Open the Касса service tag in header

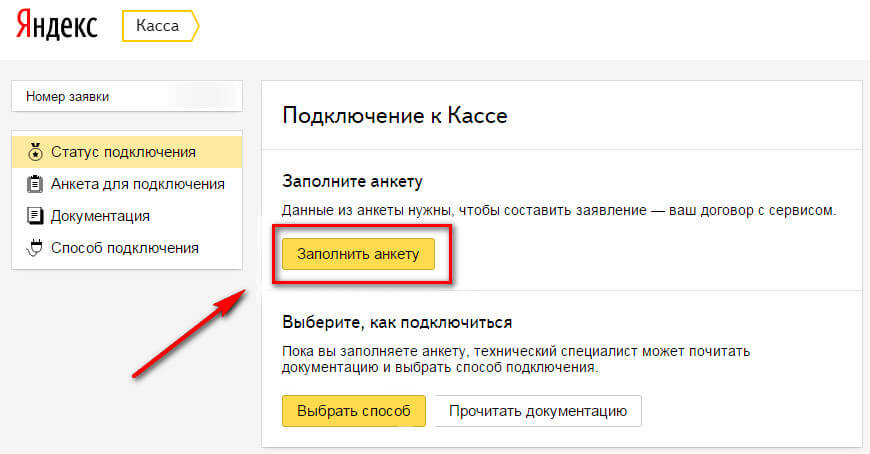pos(158,27)
